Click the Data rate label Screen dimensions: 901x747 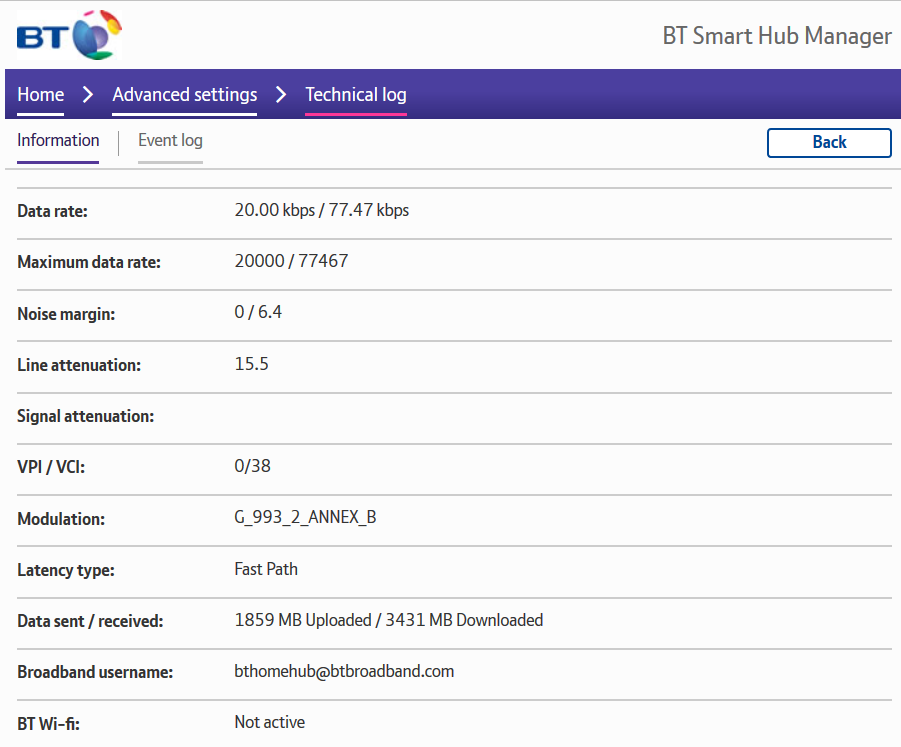coord(52,211)
